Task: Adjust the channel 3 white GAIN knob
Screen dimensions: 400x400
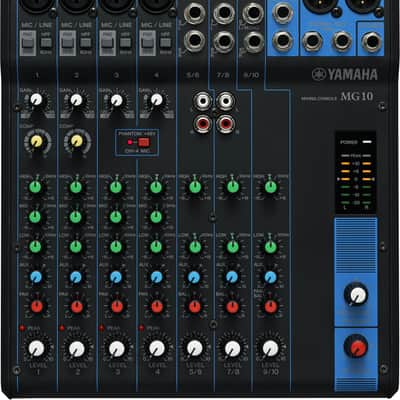Action: click(x=116, y=100)
